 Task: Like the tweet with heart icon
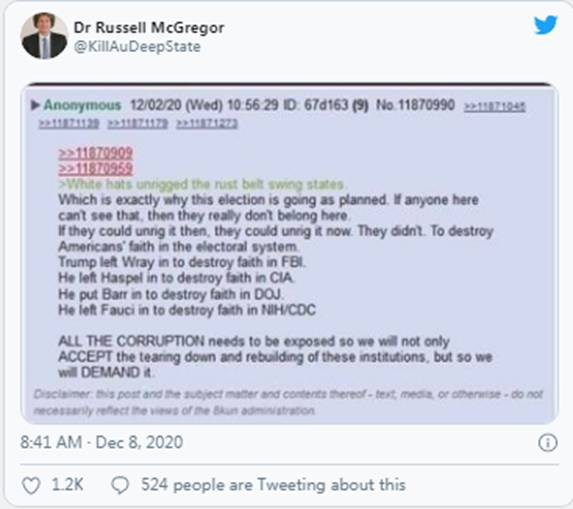31,486
